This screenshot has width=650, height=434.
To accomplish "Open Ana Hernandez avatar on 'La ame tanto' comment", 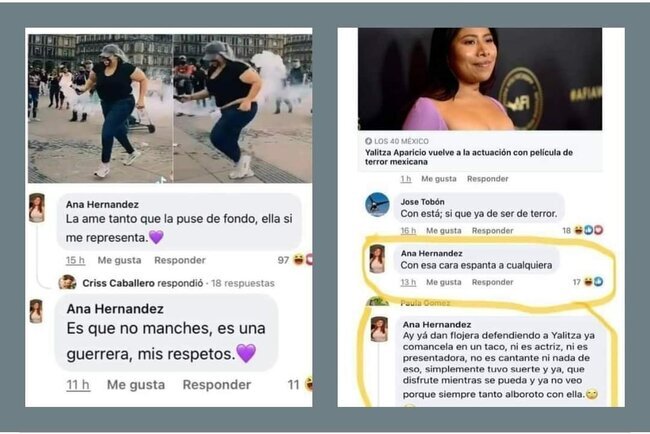I will coord(36,208).
